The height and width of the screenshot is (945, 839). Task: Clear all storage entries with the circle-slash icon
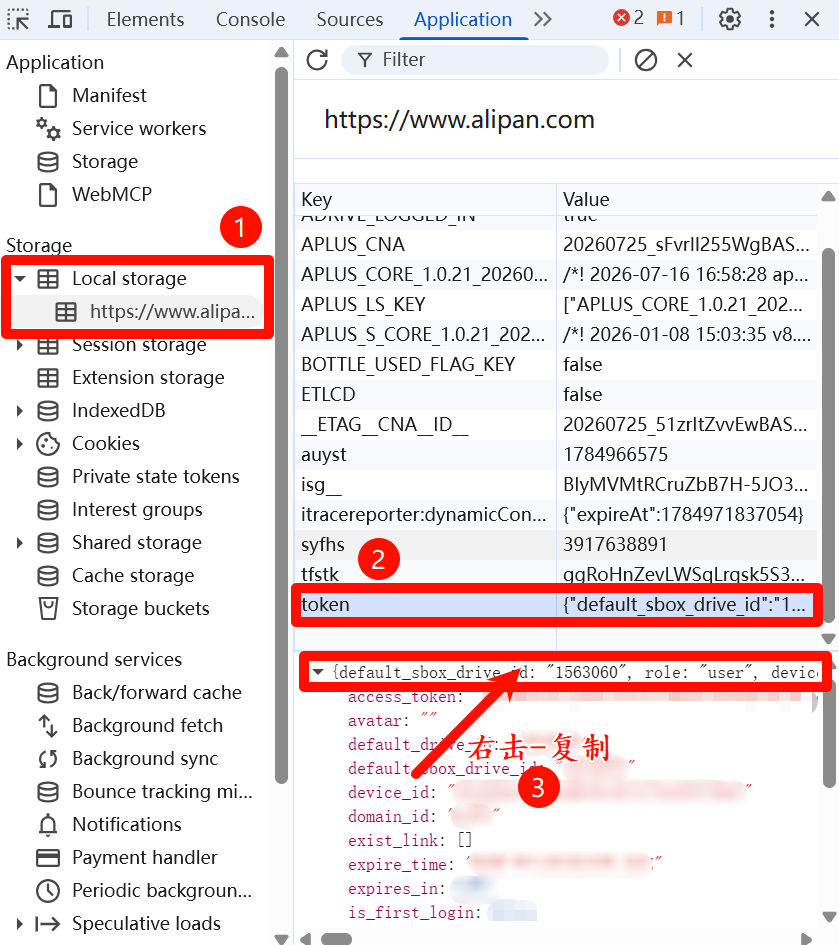[646, 60]
